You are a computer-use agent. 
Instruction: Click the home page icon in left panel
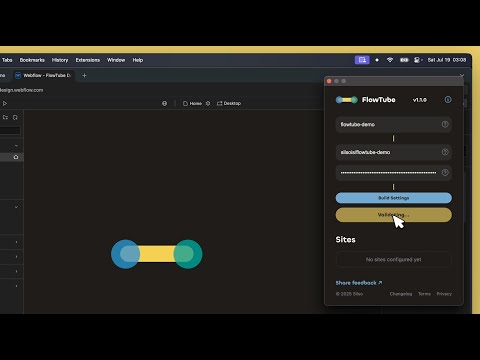(16, 157)
